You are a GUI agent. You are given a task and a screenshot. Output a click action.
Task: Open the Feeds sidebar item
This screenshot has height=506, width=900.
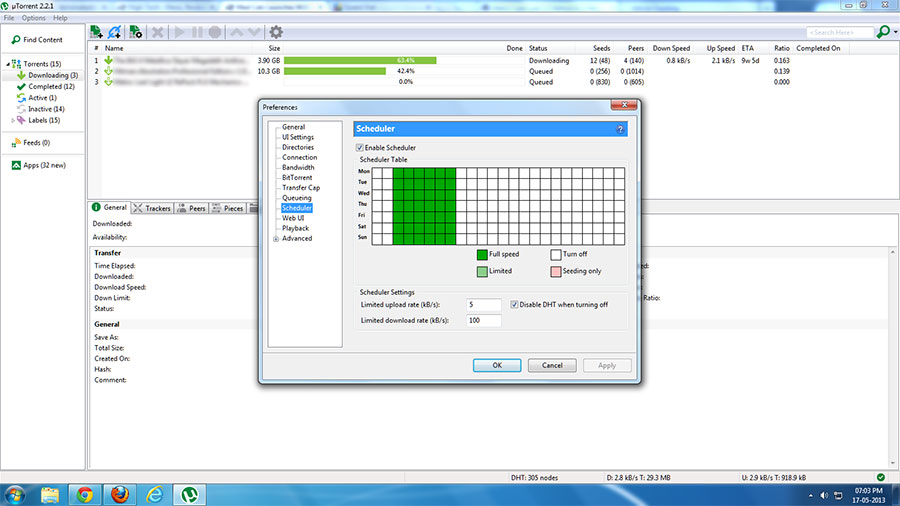pos(38,143)
